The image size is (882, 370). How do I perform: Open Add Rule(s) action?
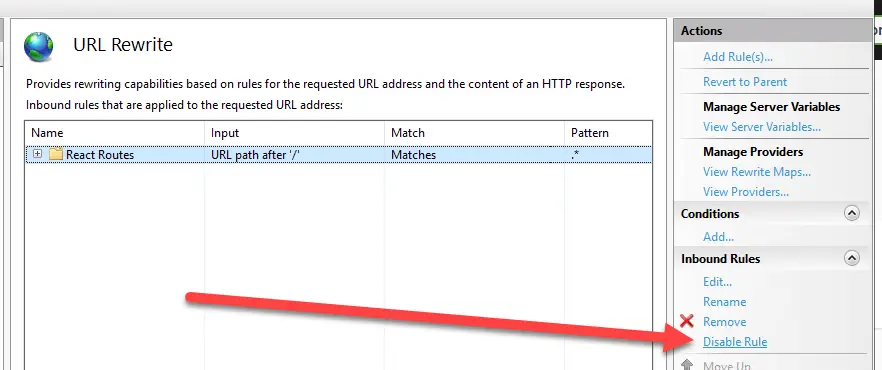coord(737,57)
